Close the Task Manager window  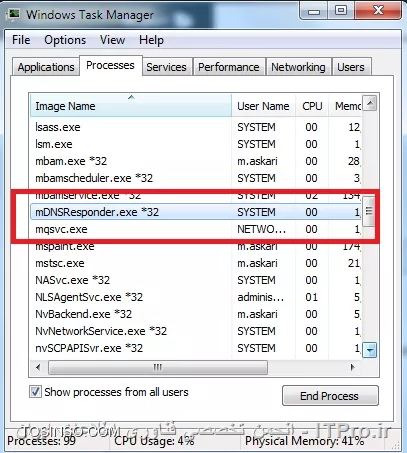coord(378,11)
